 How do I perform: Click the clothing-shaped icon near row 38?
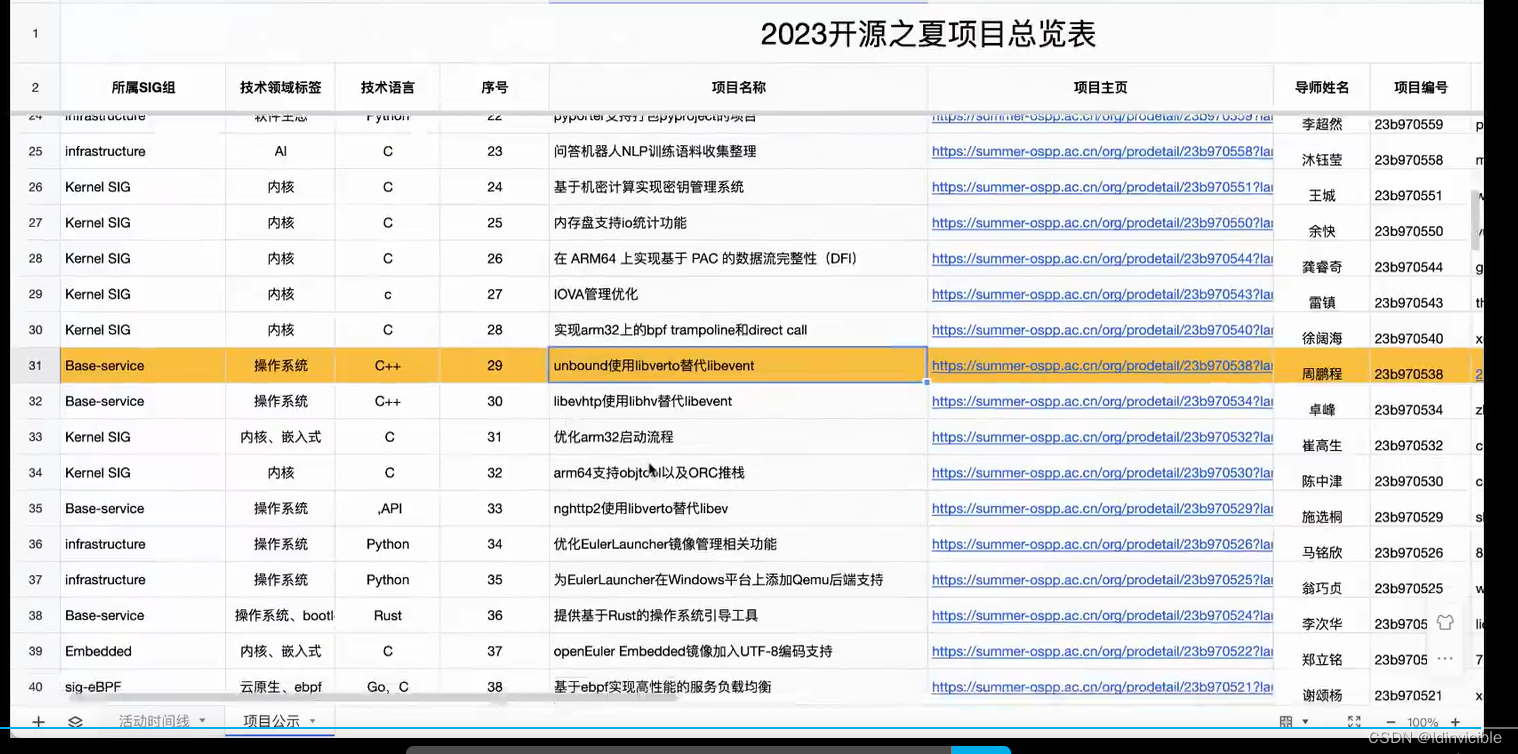(x=1444, y=621)
